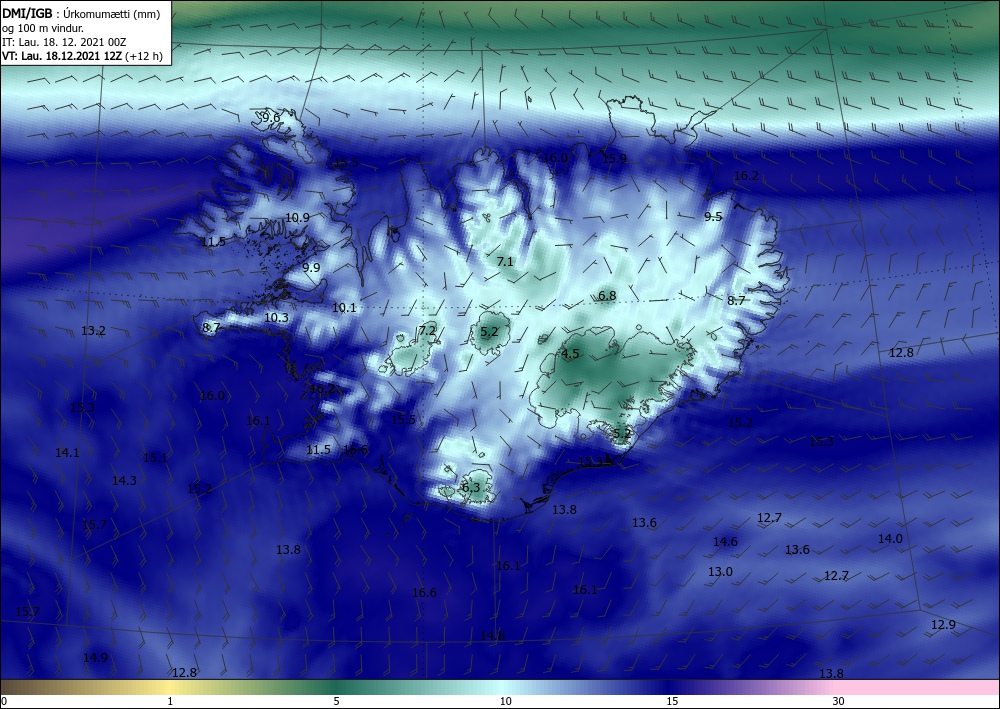
Task: Click the 13.2 value west of Iceland
Action: click(x=93, y=331)
